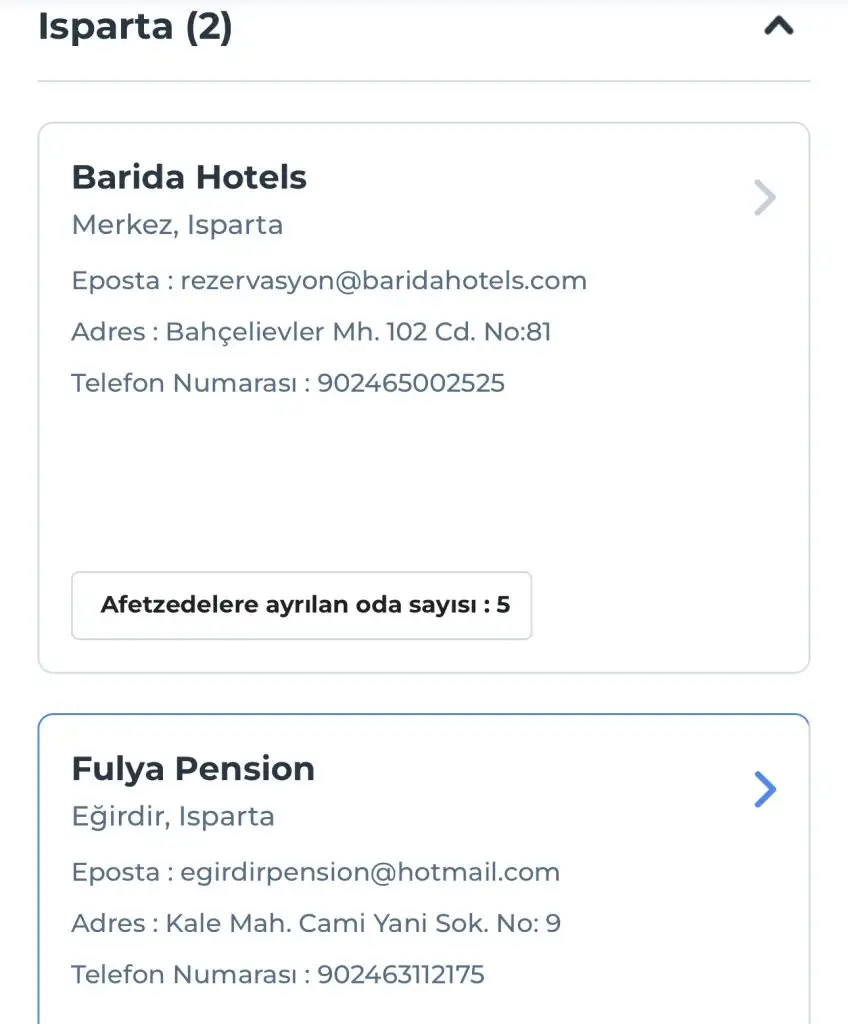Click the egirdirpension@hotmail.com email address

[x=370, y=872]
